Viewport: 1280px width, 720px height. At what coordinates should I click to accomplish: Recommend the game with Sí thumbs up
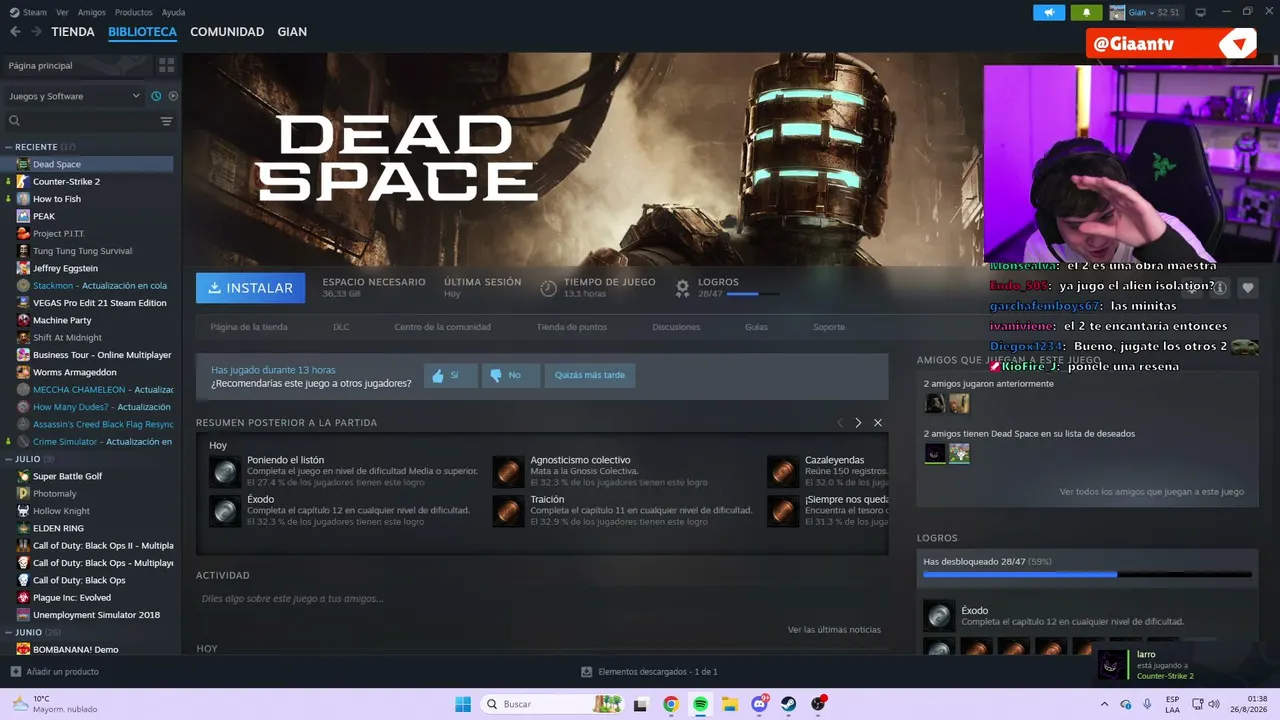coord(451,375)
